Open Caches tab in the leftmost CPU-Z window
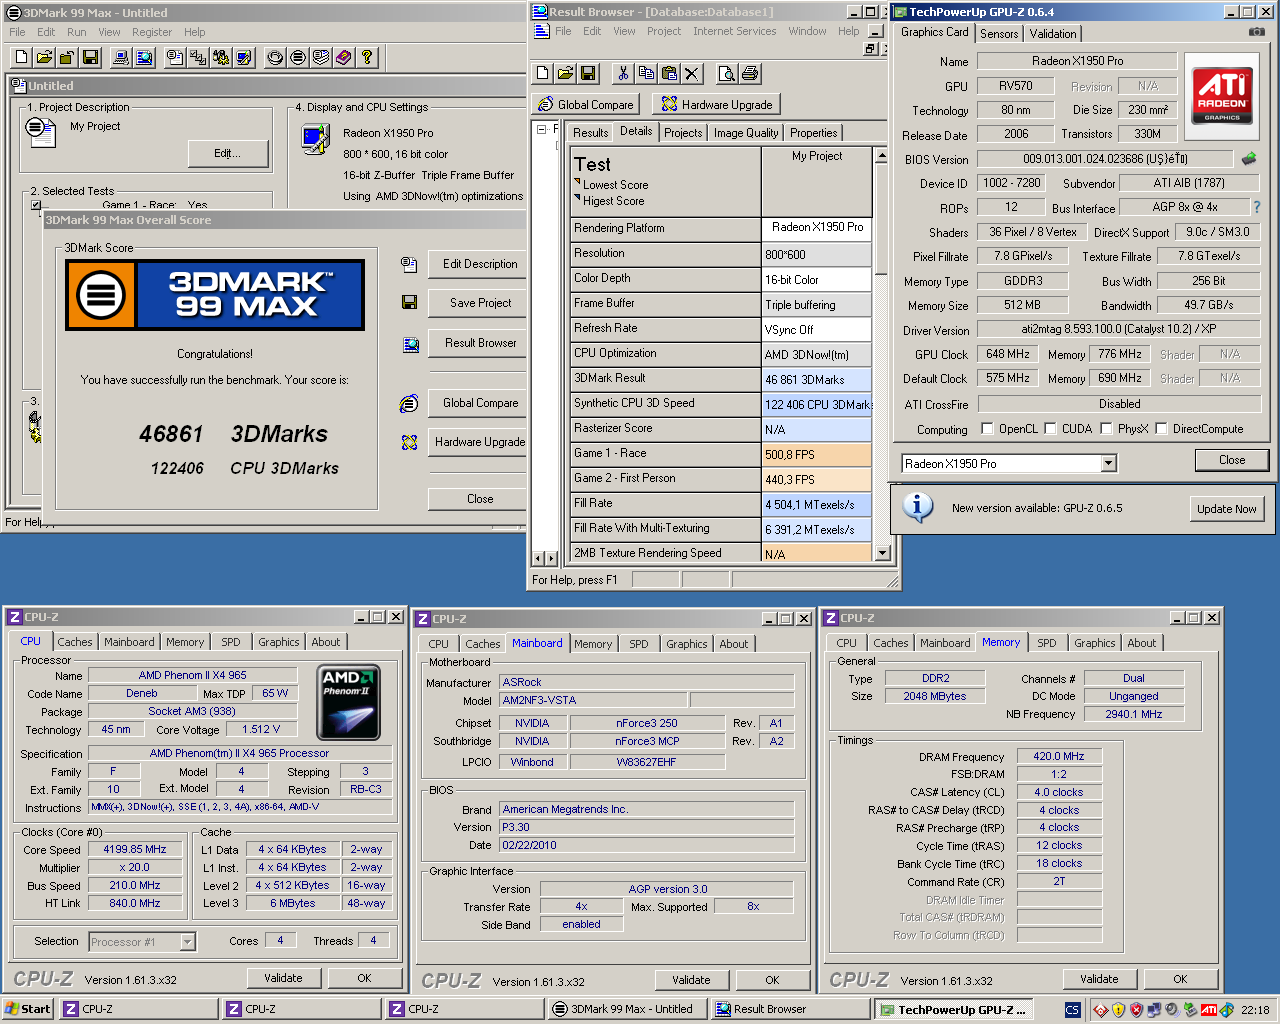The width and height of the screenshot is (1280, 1024). pos(74,642)
